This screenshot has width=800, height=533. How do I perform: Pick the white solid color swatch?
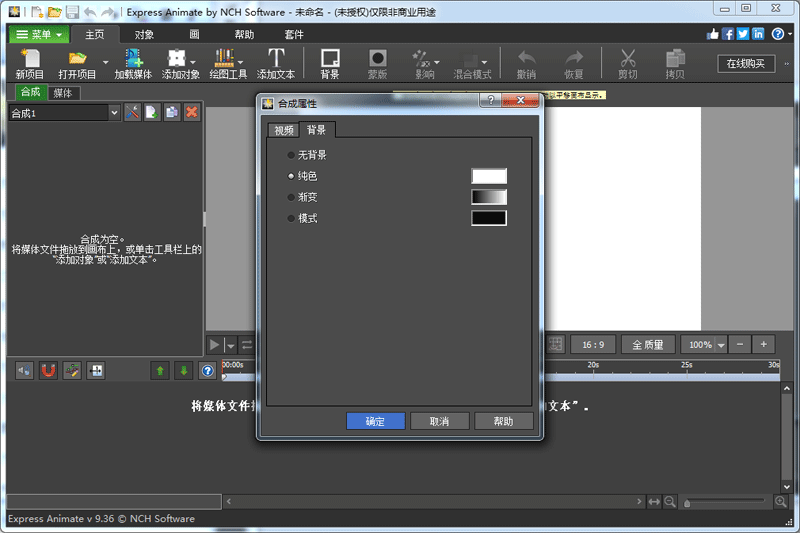click(489, 176)
